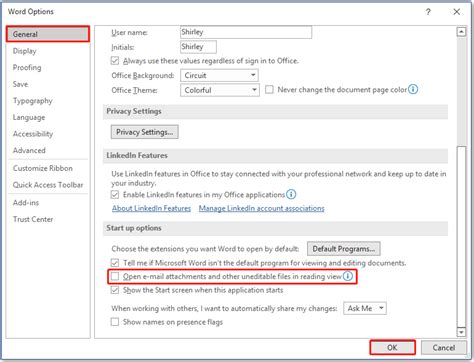Click the Privacy Settings... button

click(x=145, y=132)
